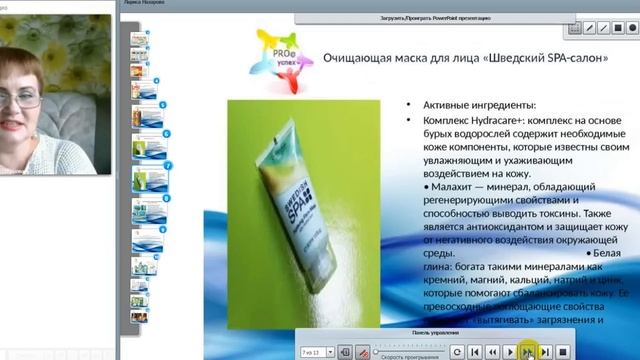The height and width of the screenshot is (360, 640).
Task: Click the 'Панель управления' panel title
Action: tap(435, 333)
